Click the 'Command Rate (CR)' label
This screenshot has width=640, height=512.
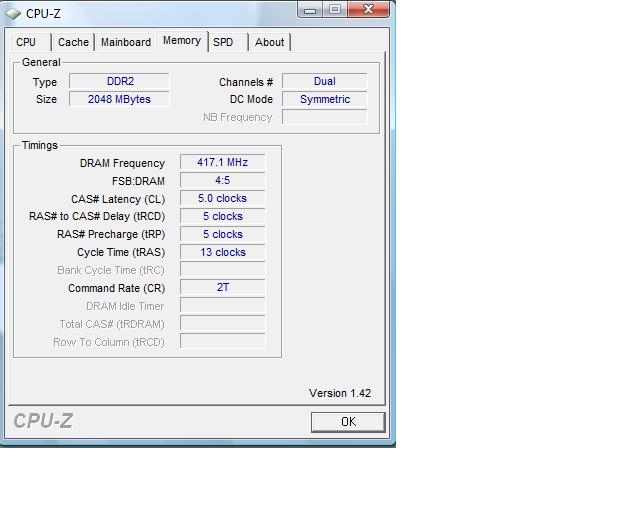coord(117,288)
